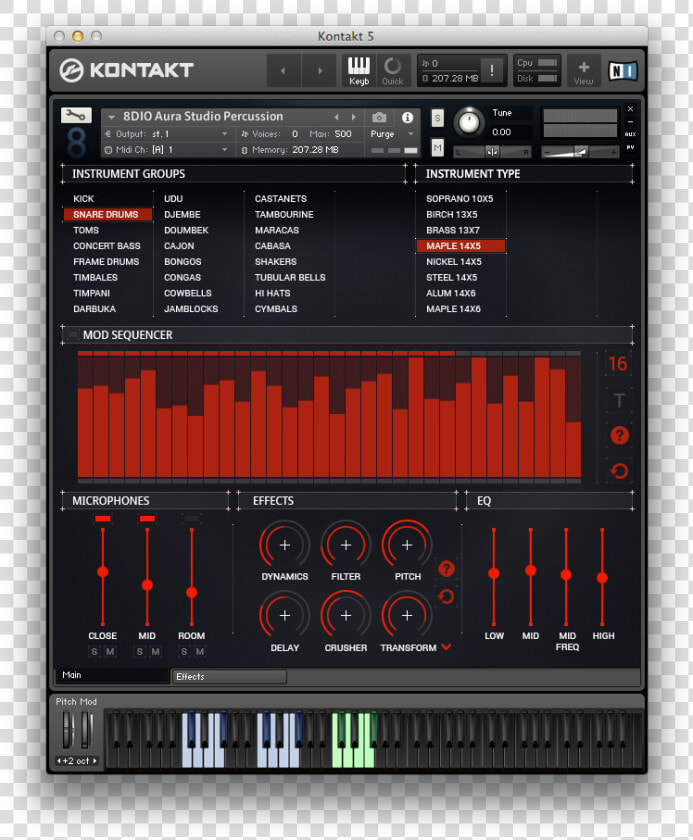Click the sequencer T button
The width and height of the screenshot is (693, 840).
point(619,400)
